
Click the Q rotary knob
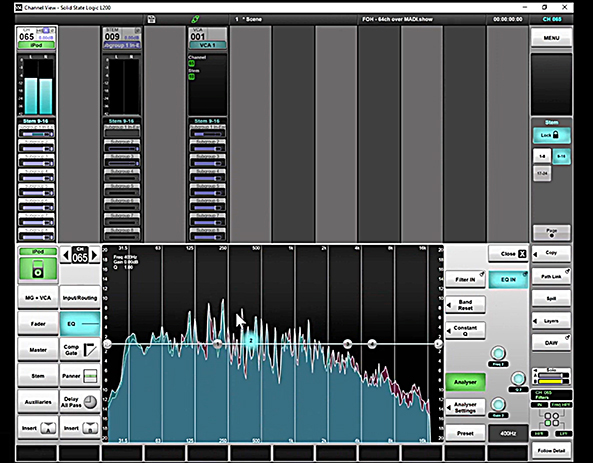point(518,378)
